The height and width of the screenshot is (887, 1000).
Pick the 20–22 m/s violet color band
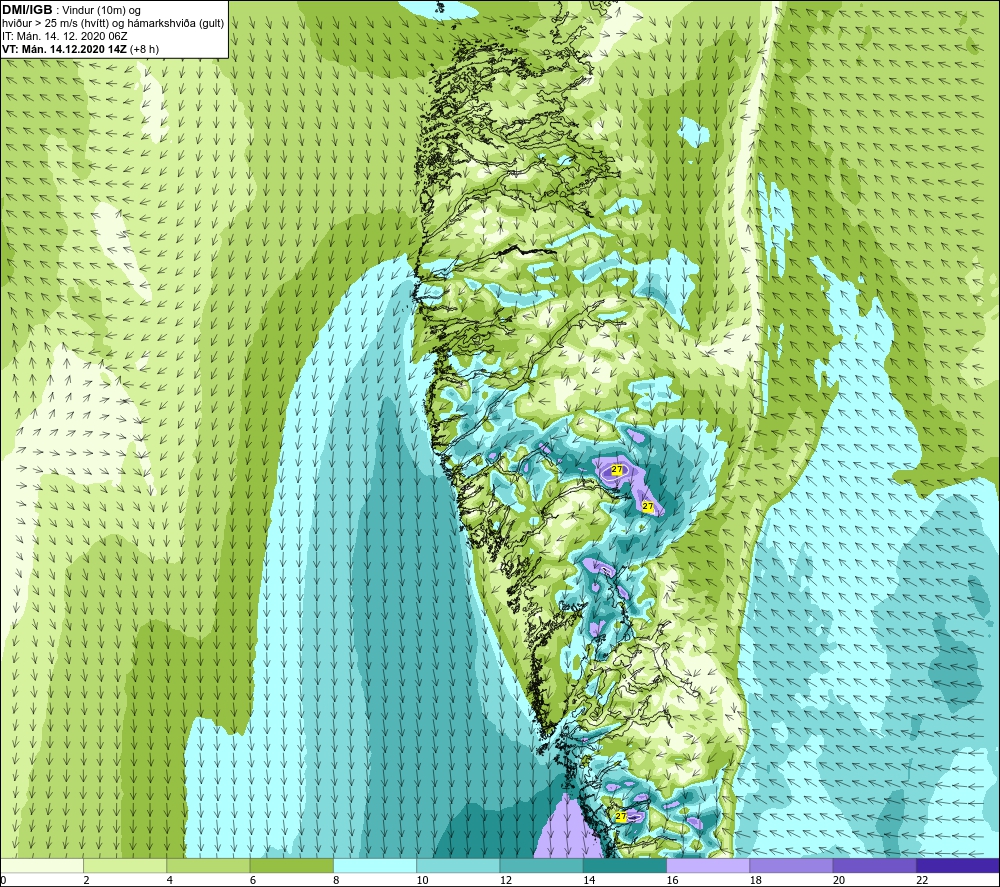875,866
